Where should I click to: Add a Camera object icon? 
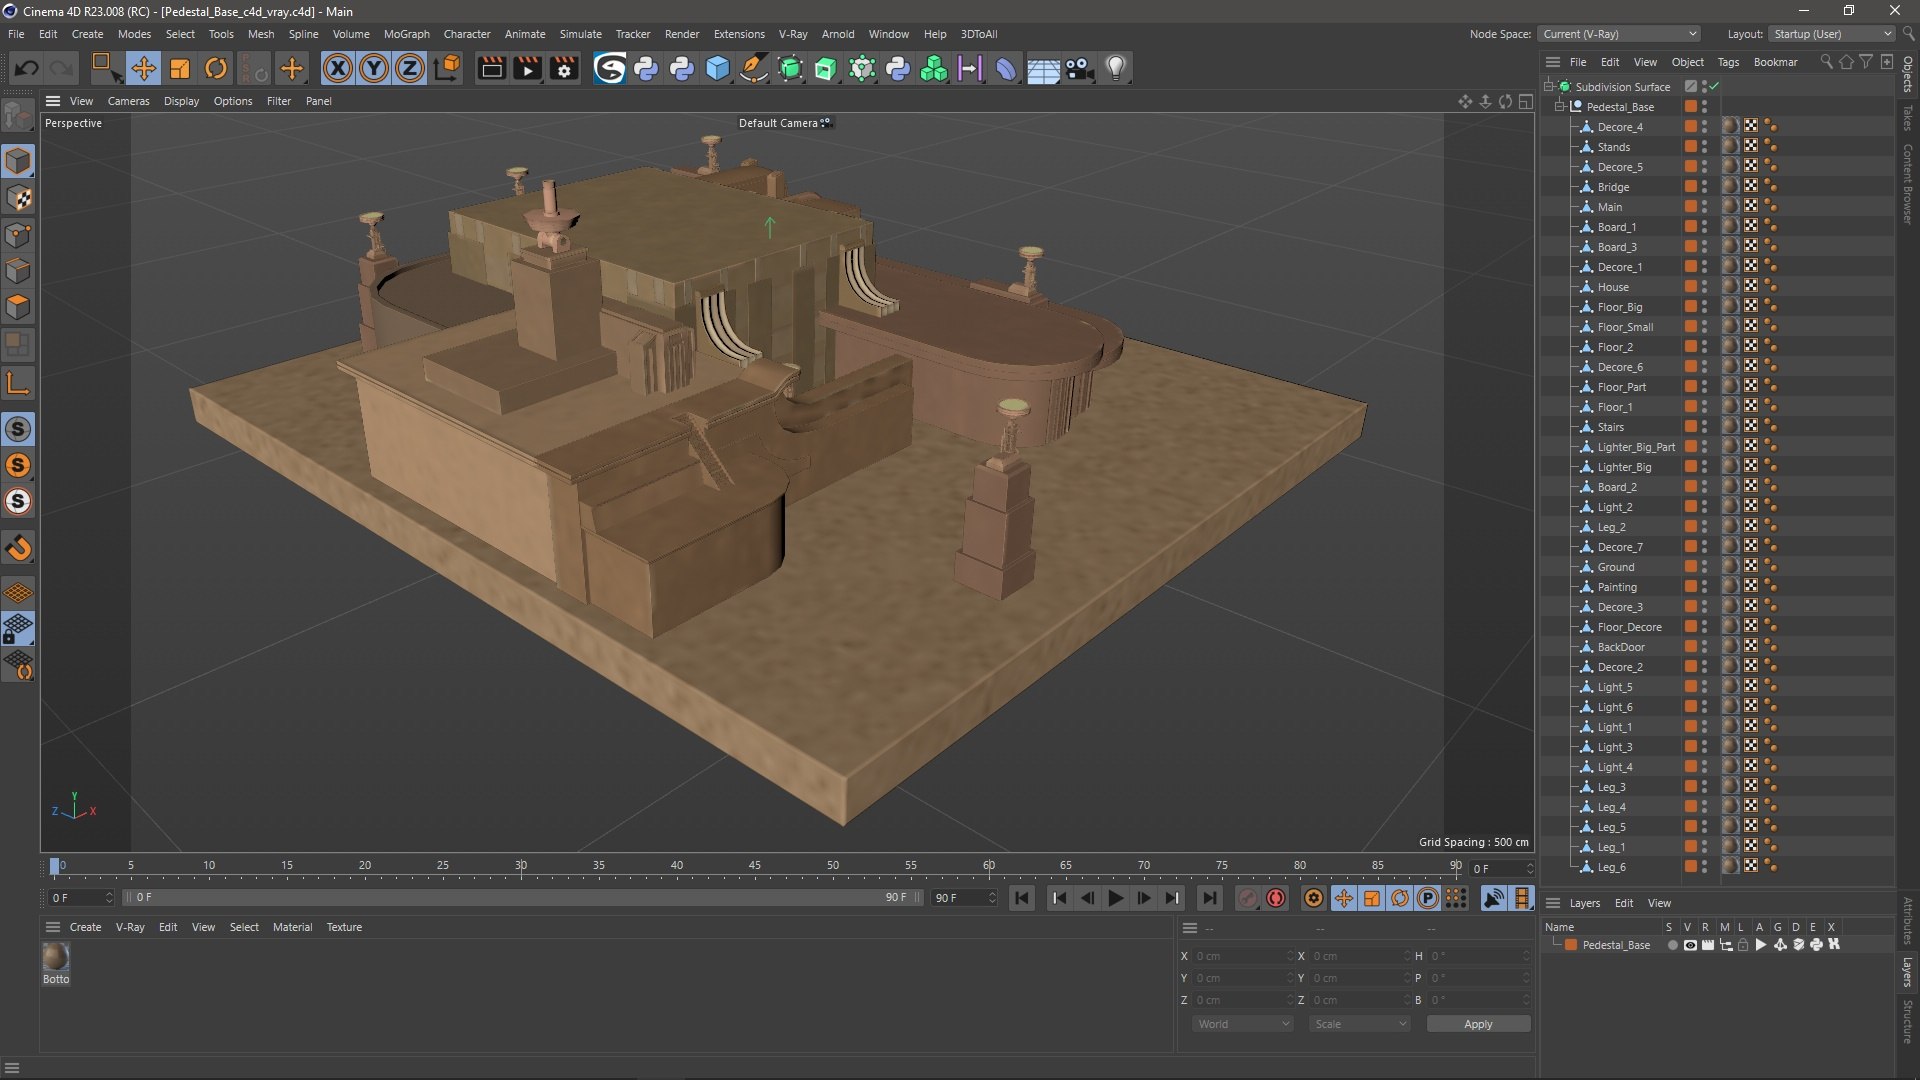coord(1080,68)
